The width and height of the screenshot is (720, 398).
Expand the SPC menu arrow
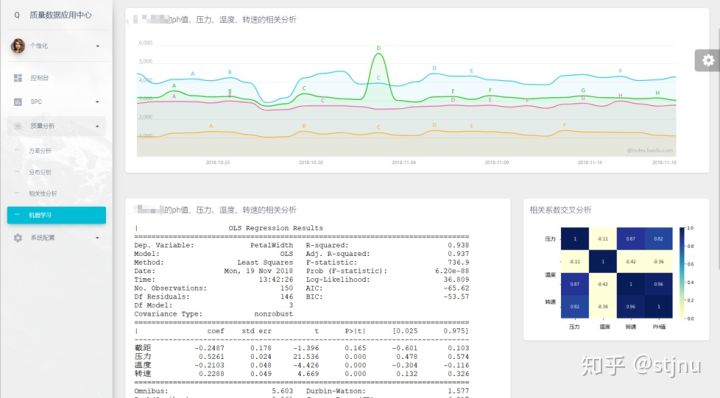97,102
